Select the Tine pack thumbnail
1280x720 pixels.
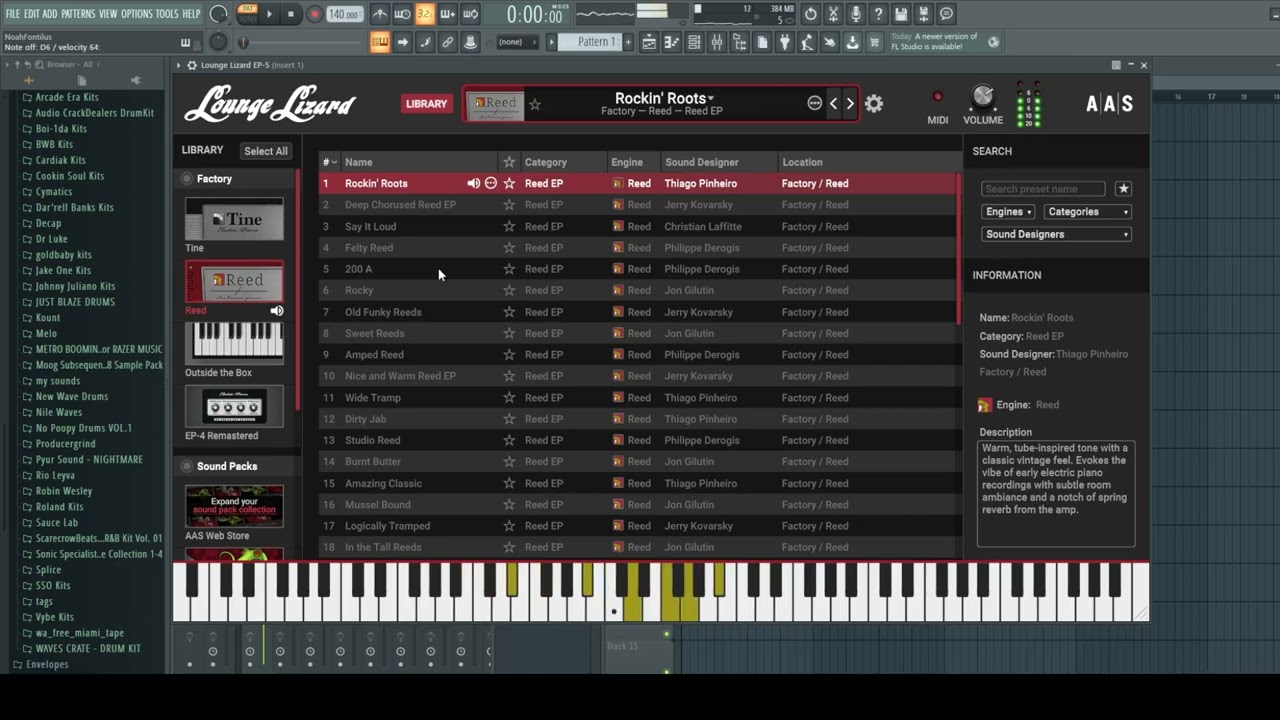[234, 219]
